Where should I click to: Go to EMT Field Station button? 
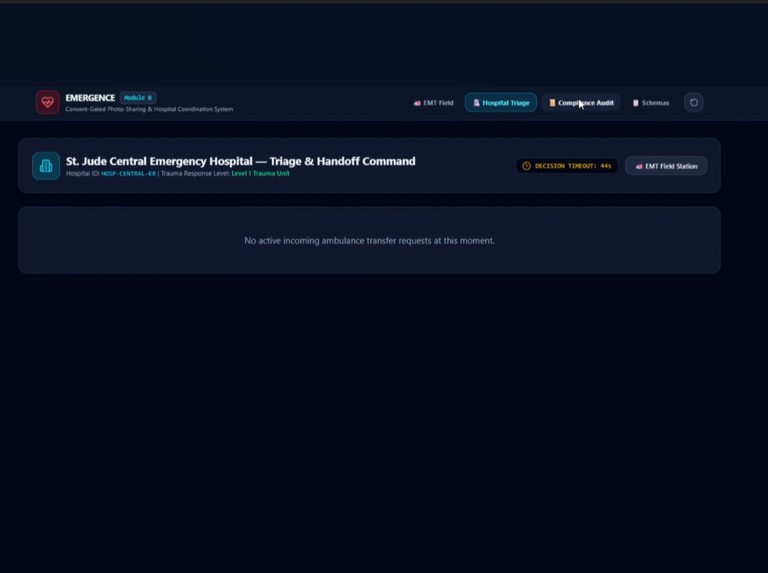tap(666, 166)
